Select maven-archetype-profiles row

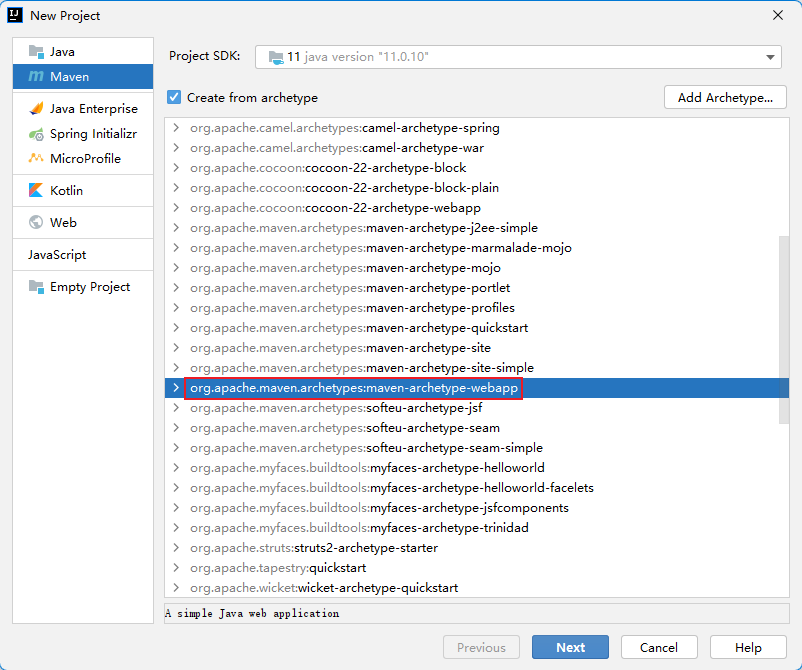click(477, 307)
